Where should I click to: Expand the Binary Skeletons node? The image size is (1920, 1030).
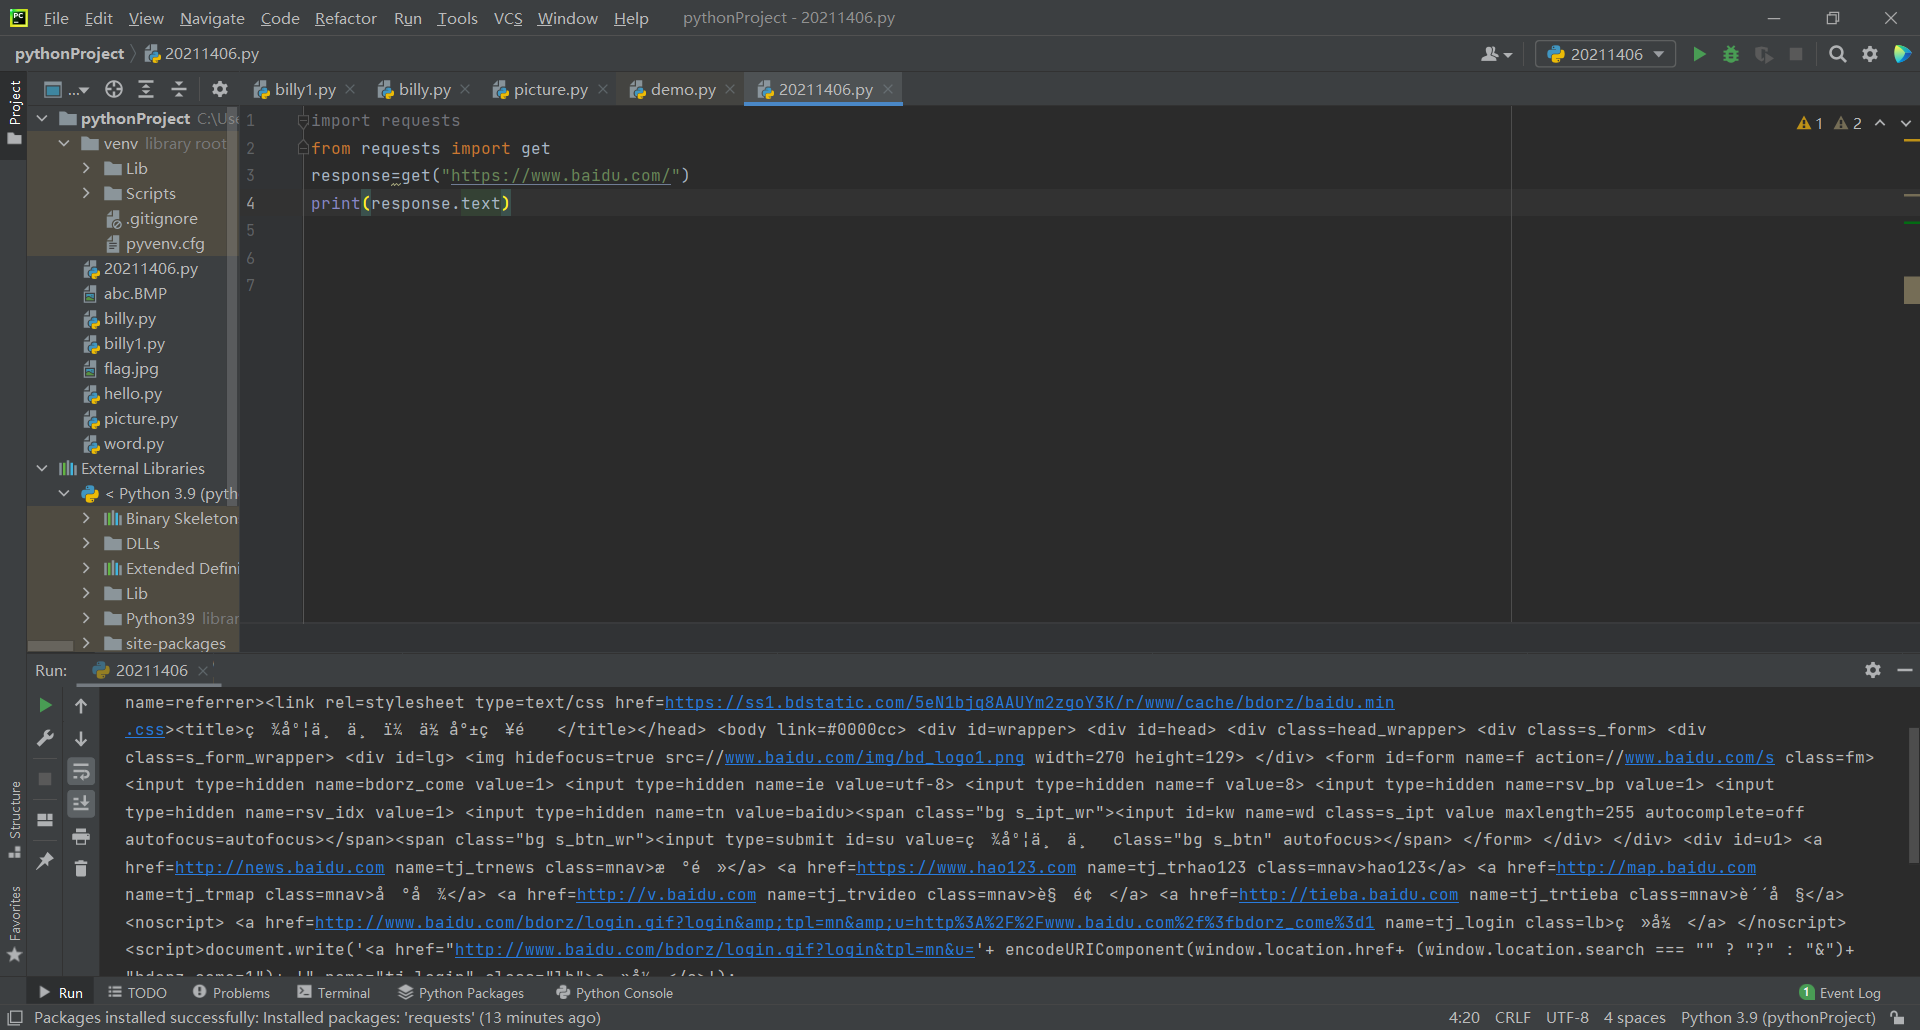pos(86,518)
